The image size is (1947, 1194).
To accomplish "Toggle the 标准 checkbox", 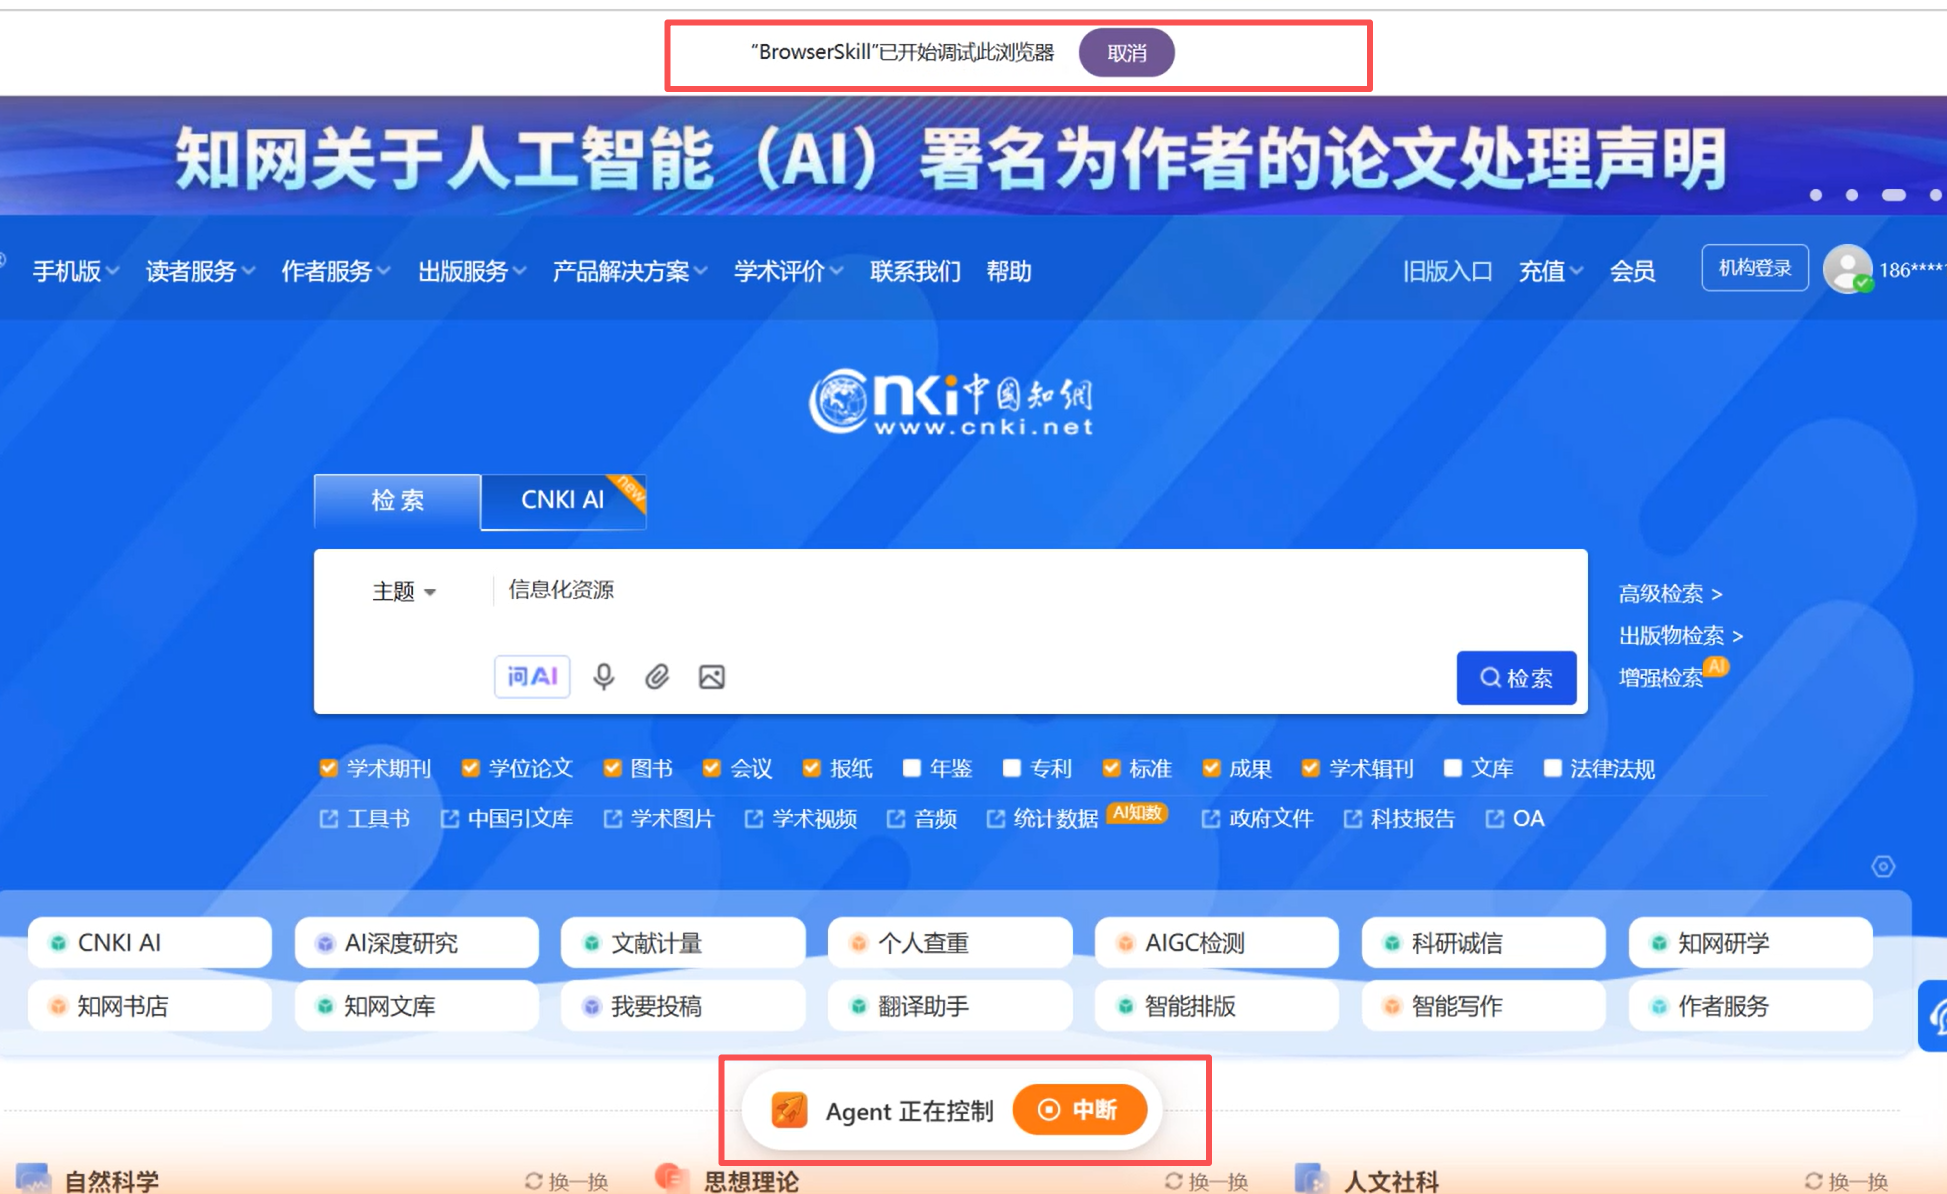I will [x=1110, y=768].
